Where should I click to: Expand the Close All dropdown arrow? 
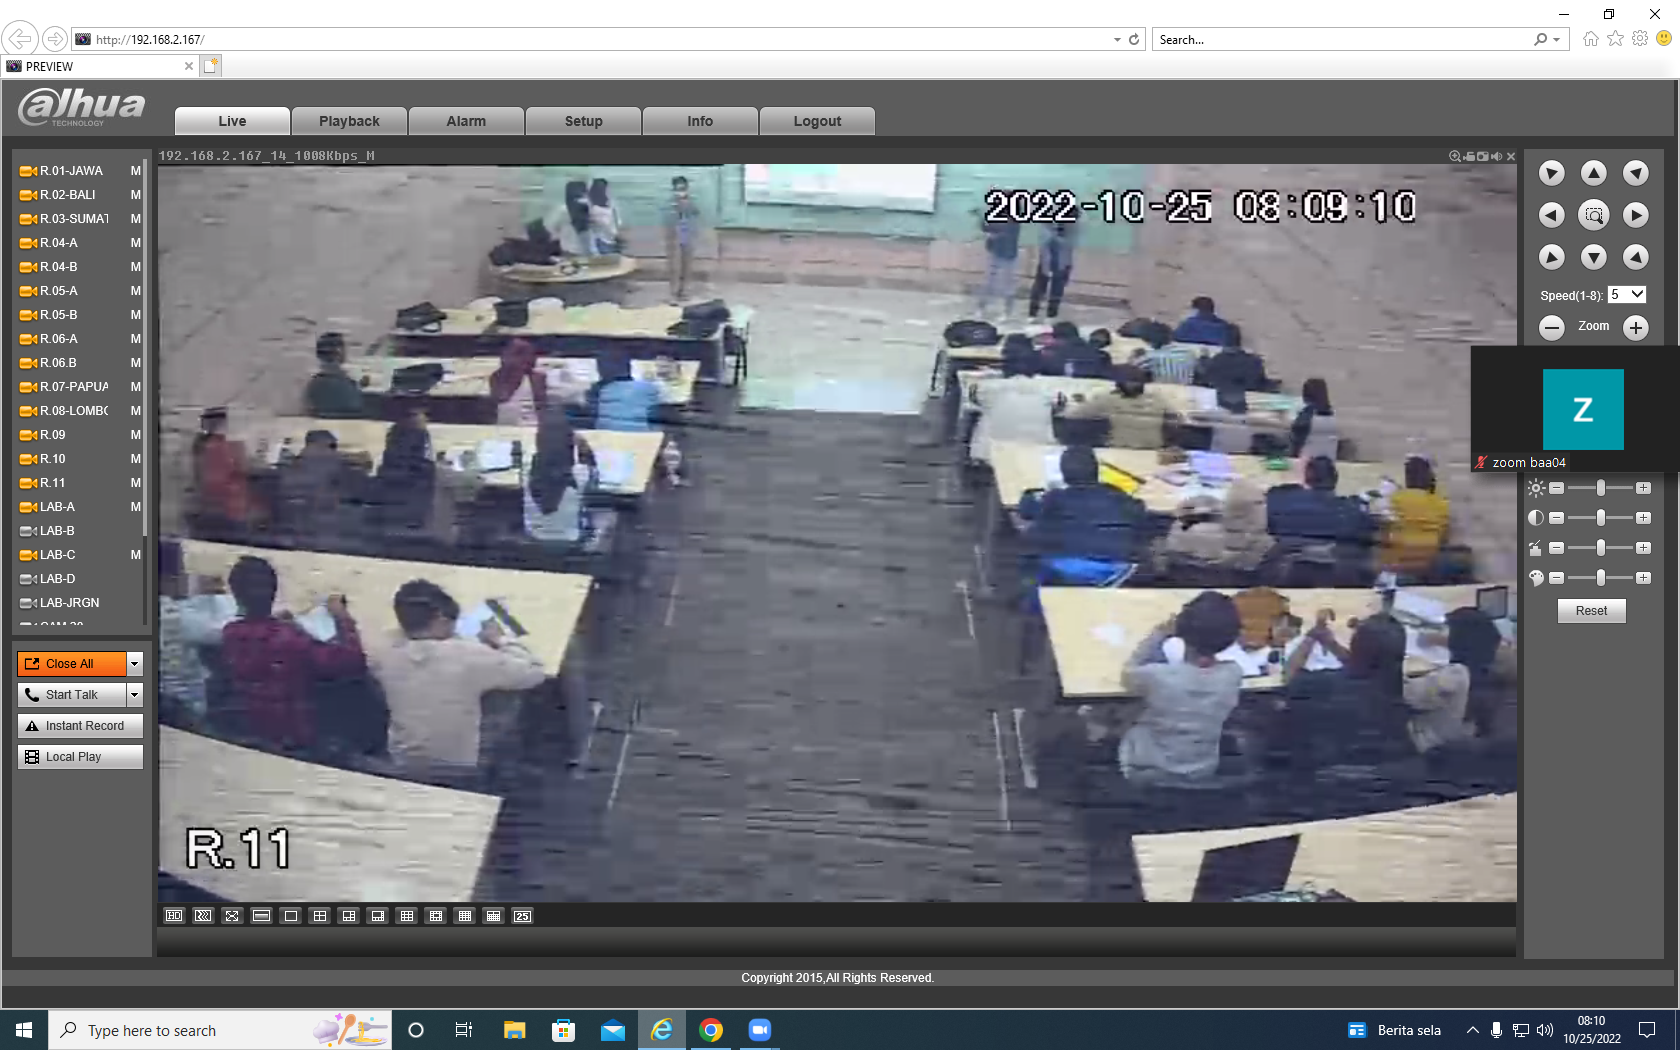(x=135, y=664)
